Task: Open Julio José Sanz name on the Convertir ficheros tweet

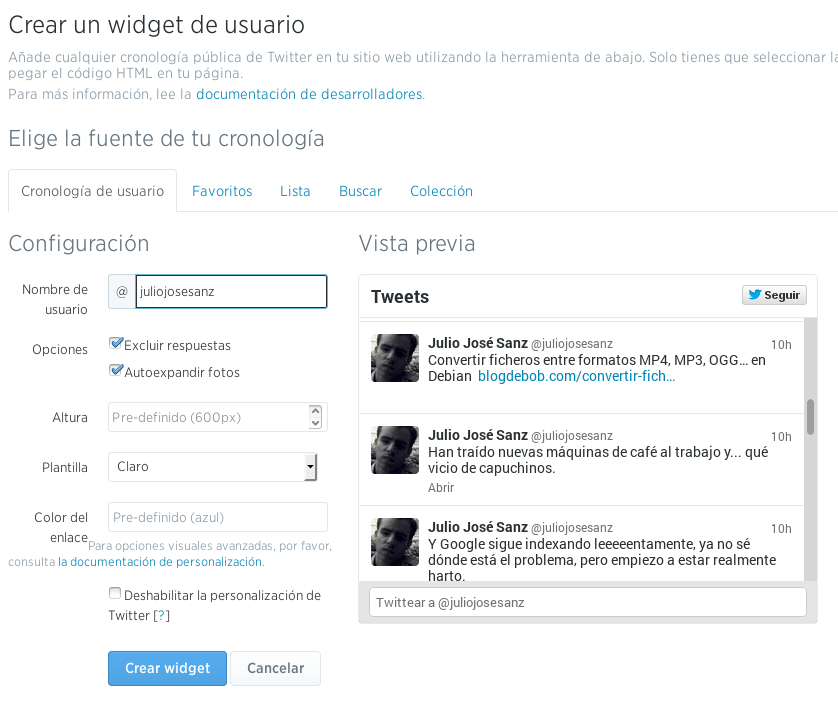Action: click(478, 343)
